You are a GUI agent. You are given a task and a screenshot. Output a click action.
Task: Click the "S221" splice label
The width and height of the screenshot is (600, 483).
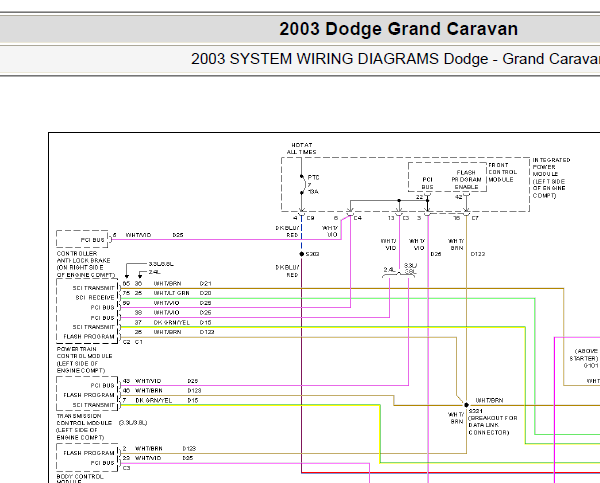[x=475, y=411]
